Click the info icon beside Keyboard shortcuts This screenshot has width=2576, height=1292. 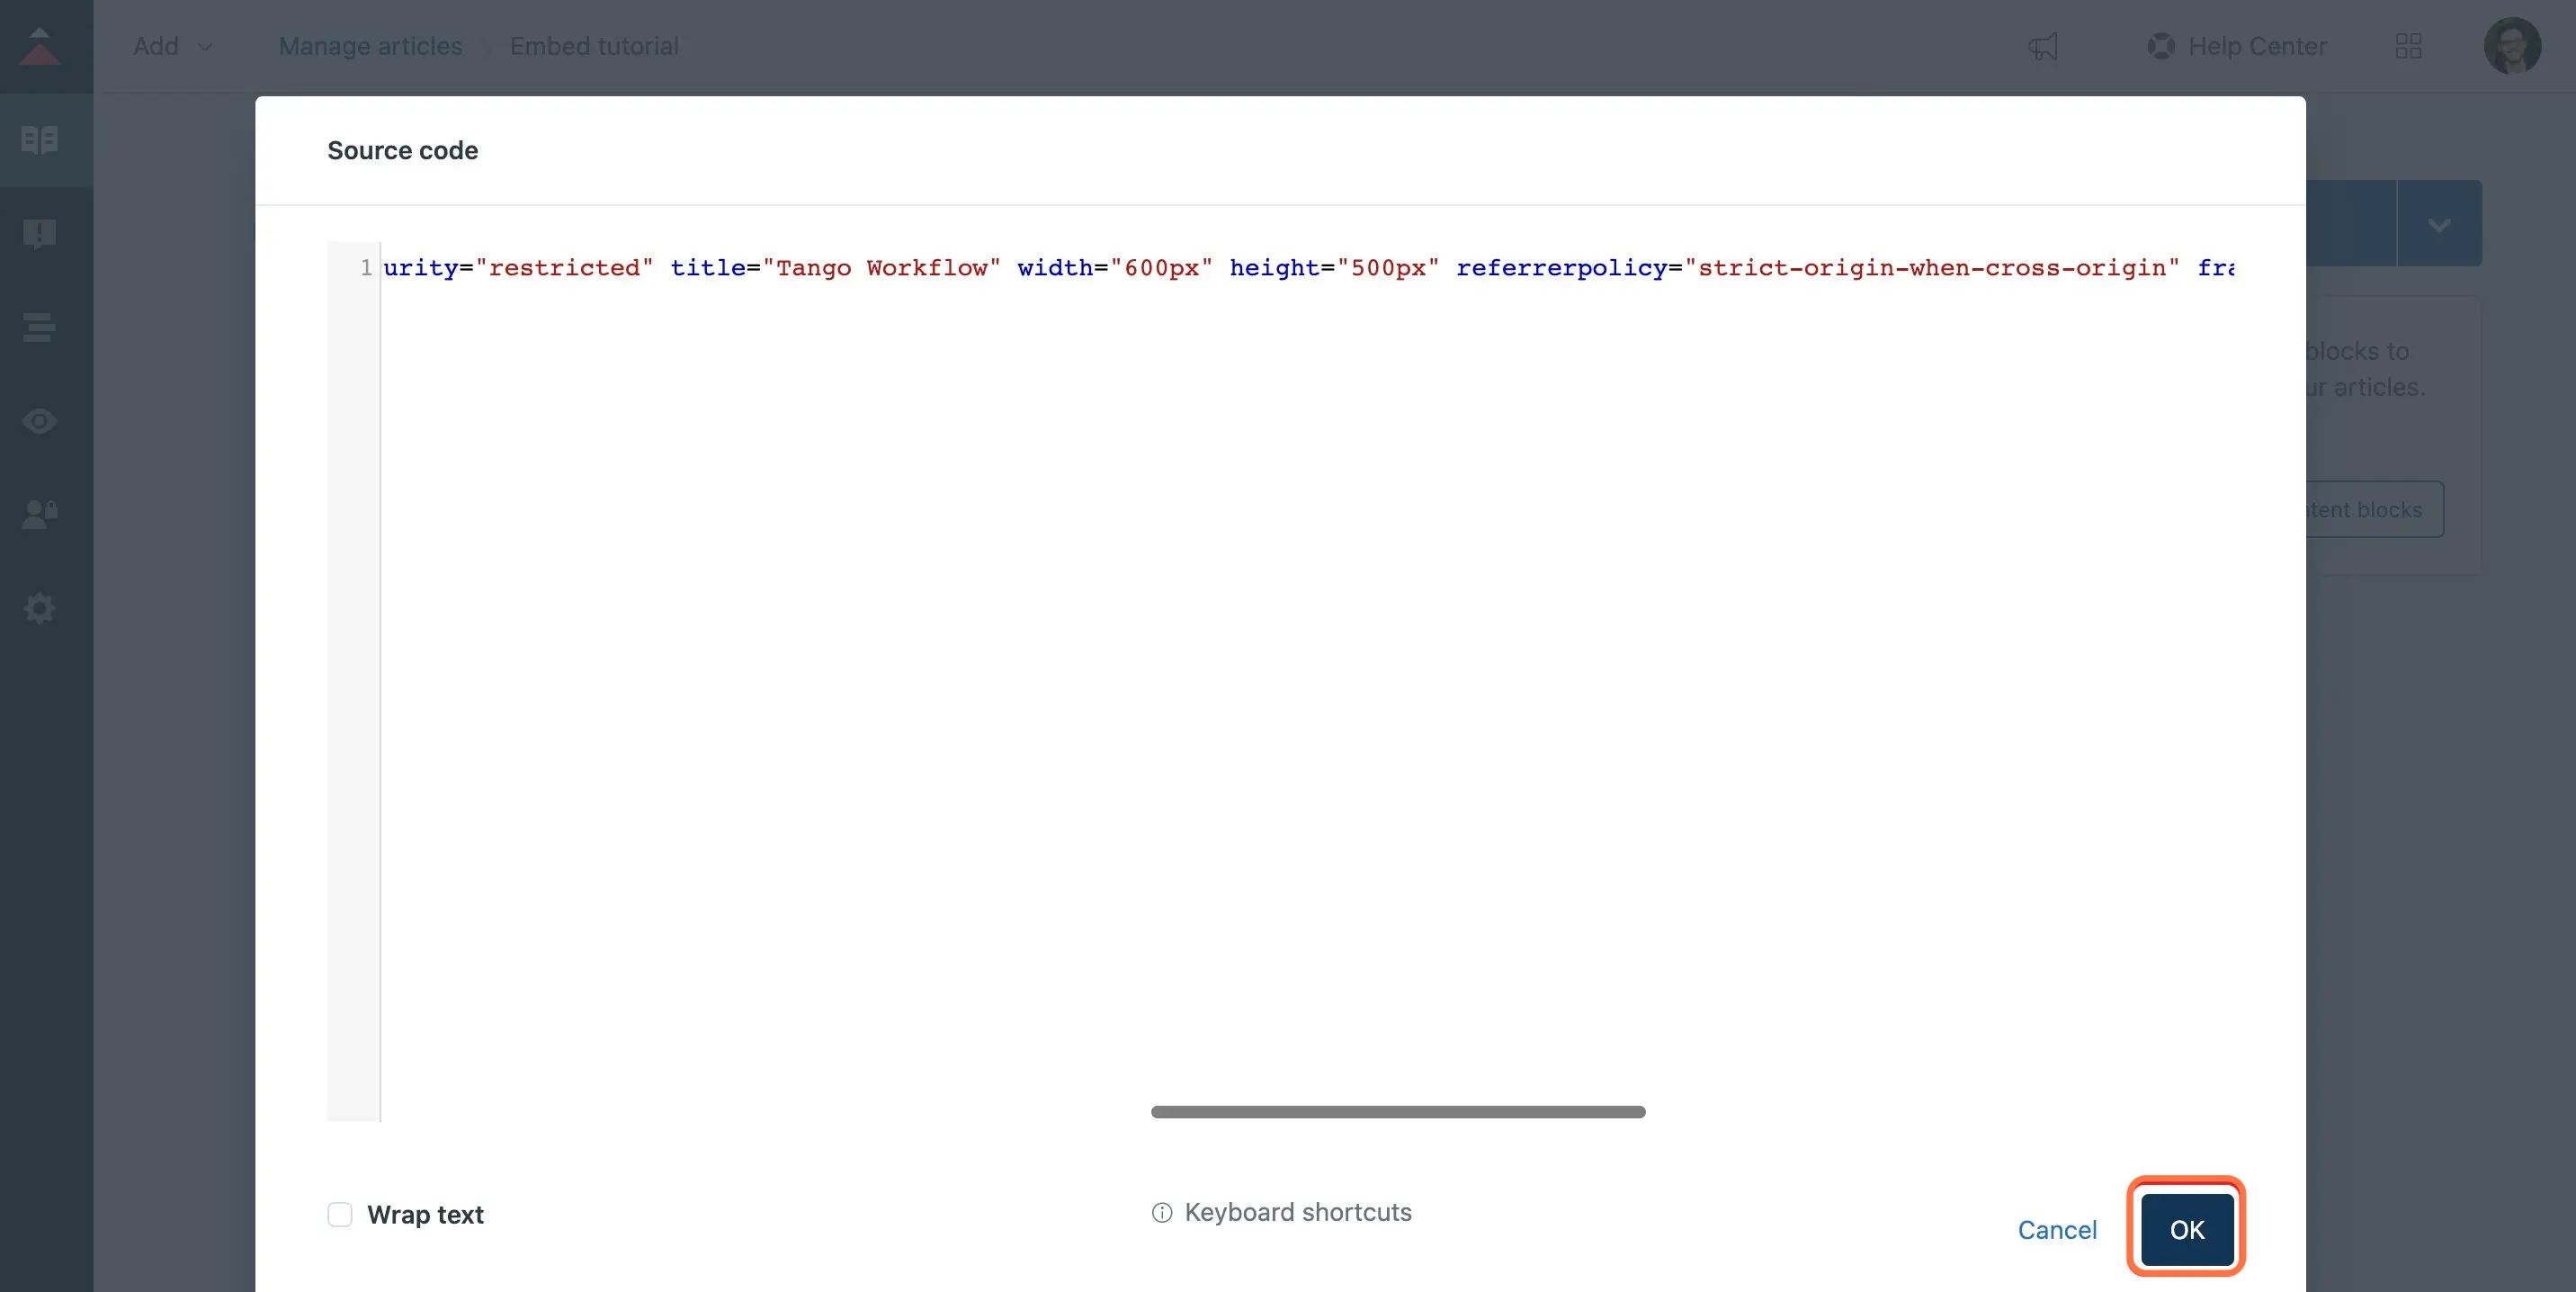point(1161,1213)
